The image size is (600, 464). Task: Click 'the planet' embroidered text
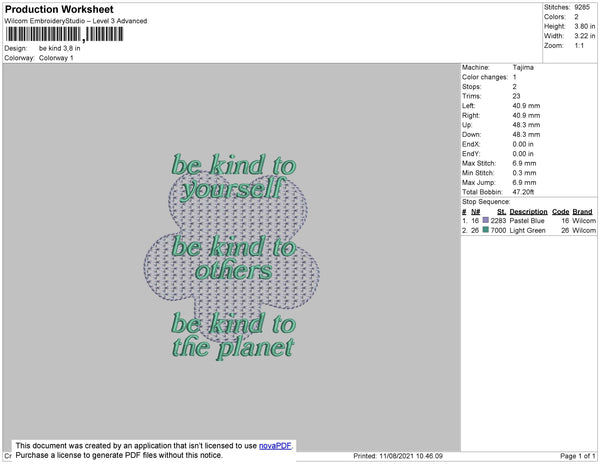(x=233, y=348)
